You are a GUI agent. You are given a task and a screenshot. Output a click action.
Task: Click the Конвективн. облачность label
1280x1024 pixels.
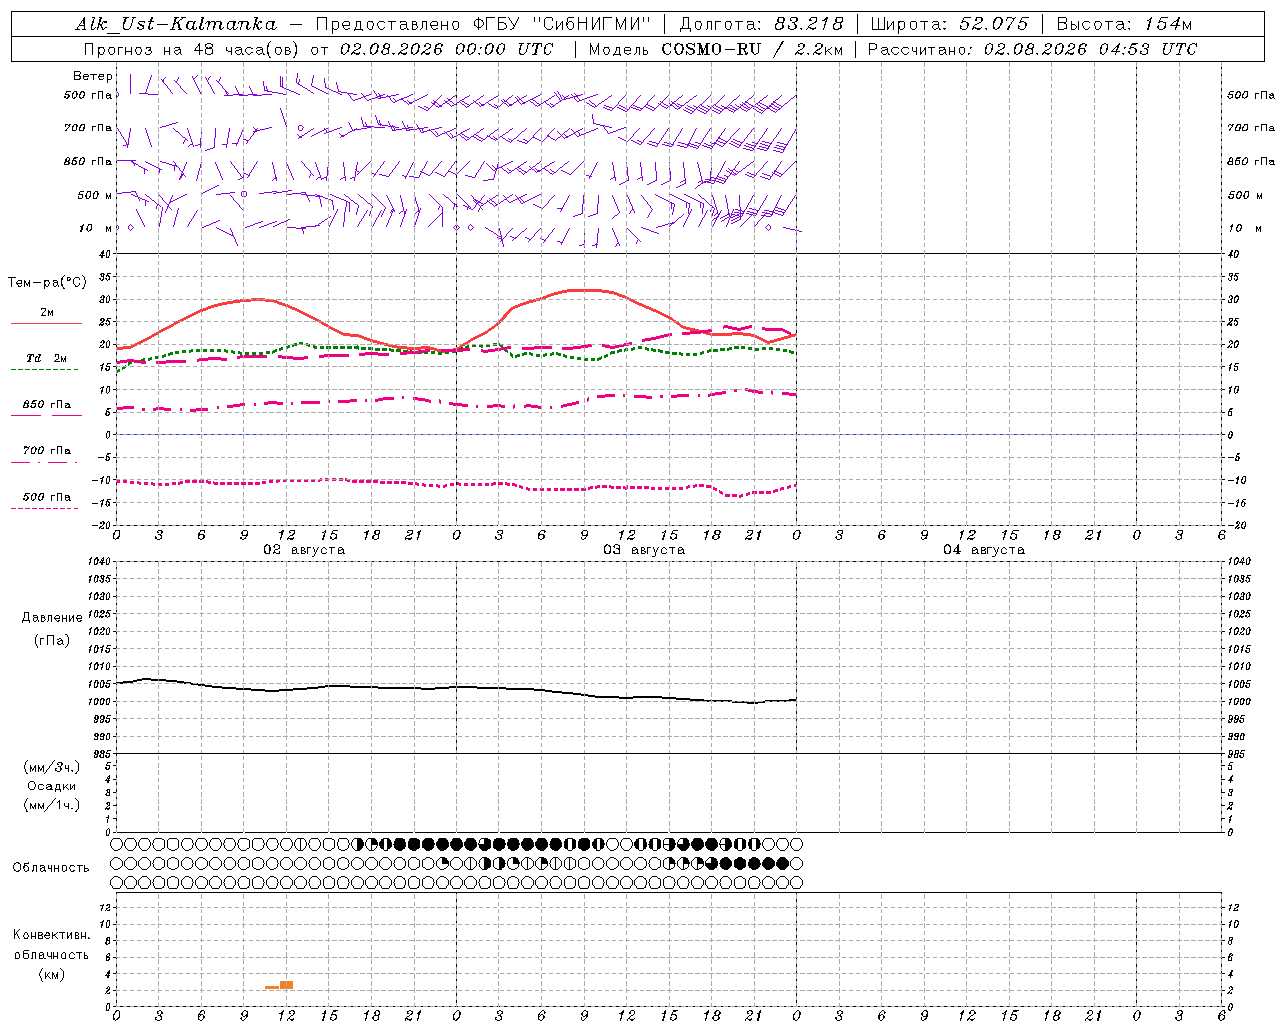[51, 944]
